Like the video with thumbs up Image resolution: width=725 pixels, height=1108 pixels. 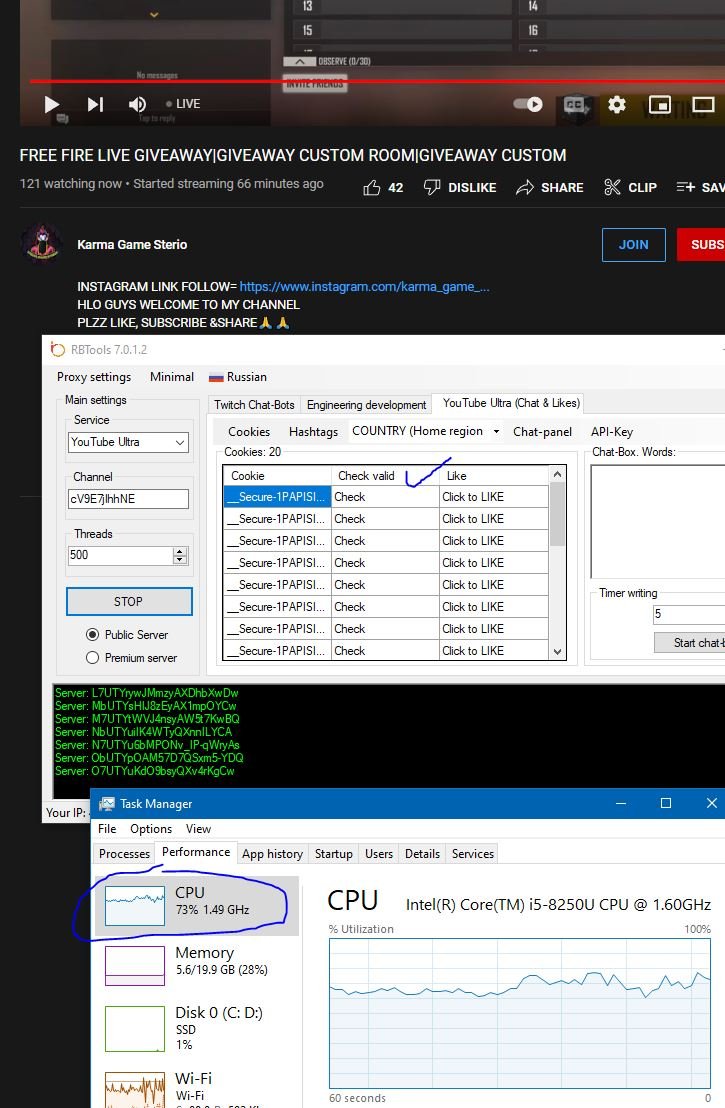click(372, 187)
